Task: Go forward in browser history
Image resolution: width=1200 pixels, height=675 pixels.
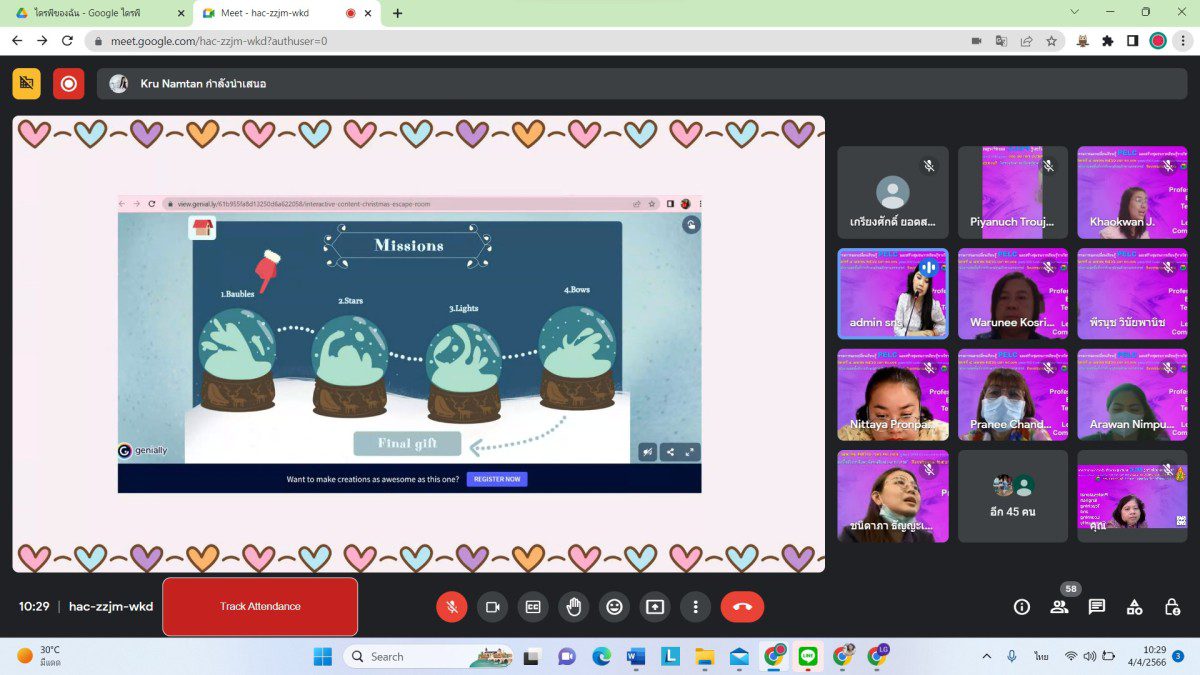Action: (x=42, y=41)
